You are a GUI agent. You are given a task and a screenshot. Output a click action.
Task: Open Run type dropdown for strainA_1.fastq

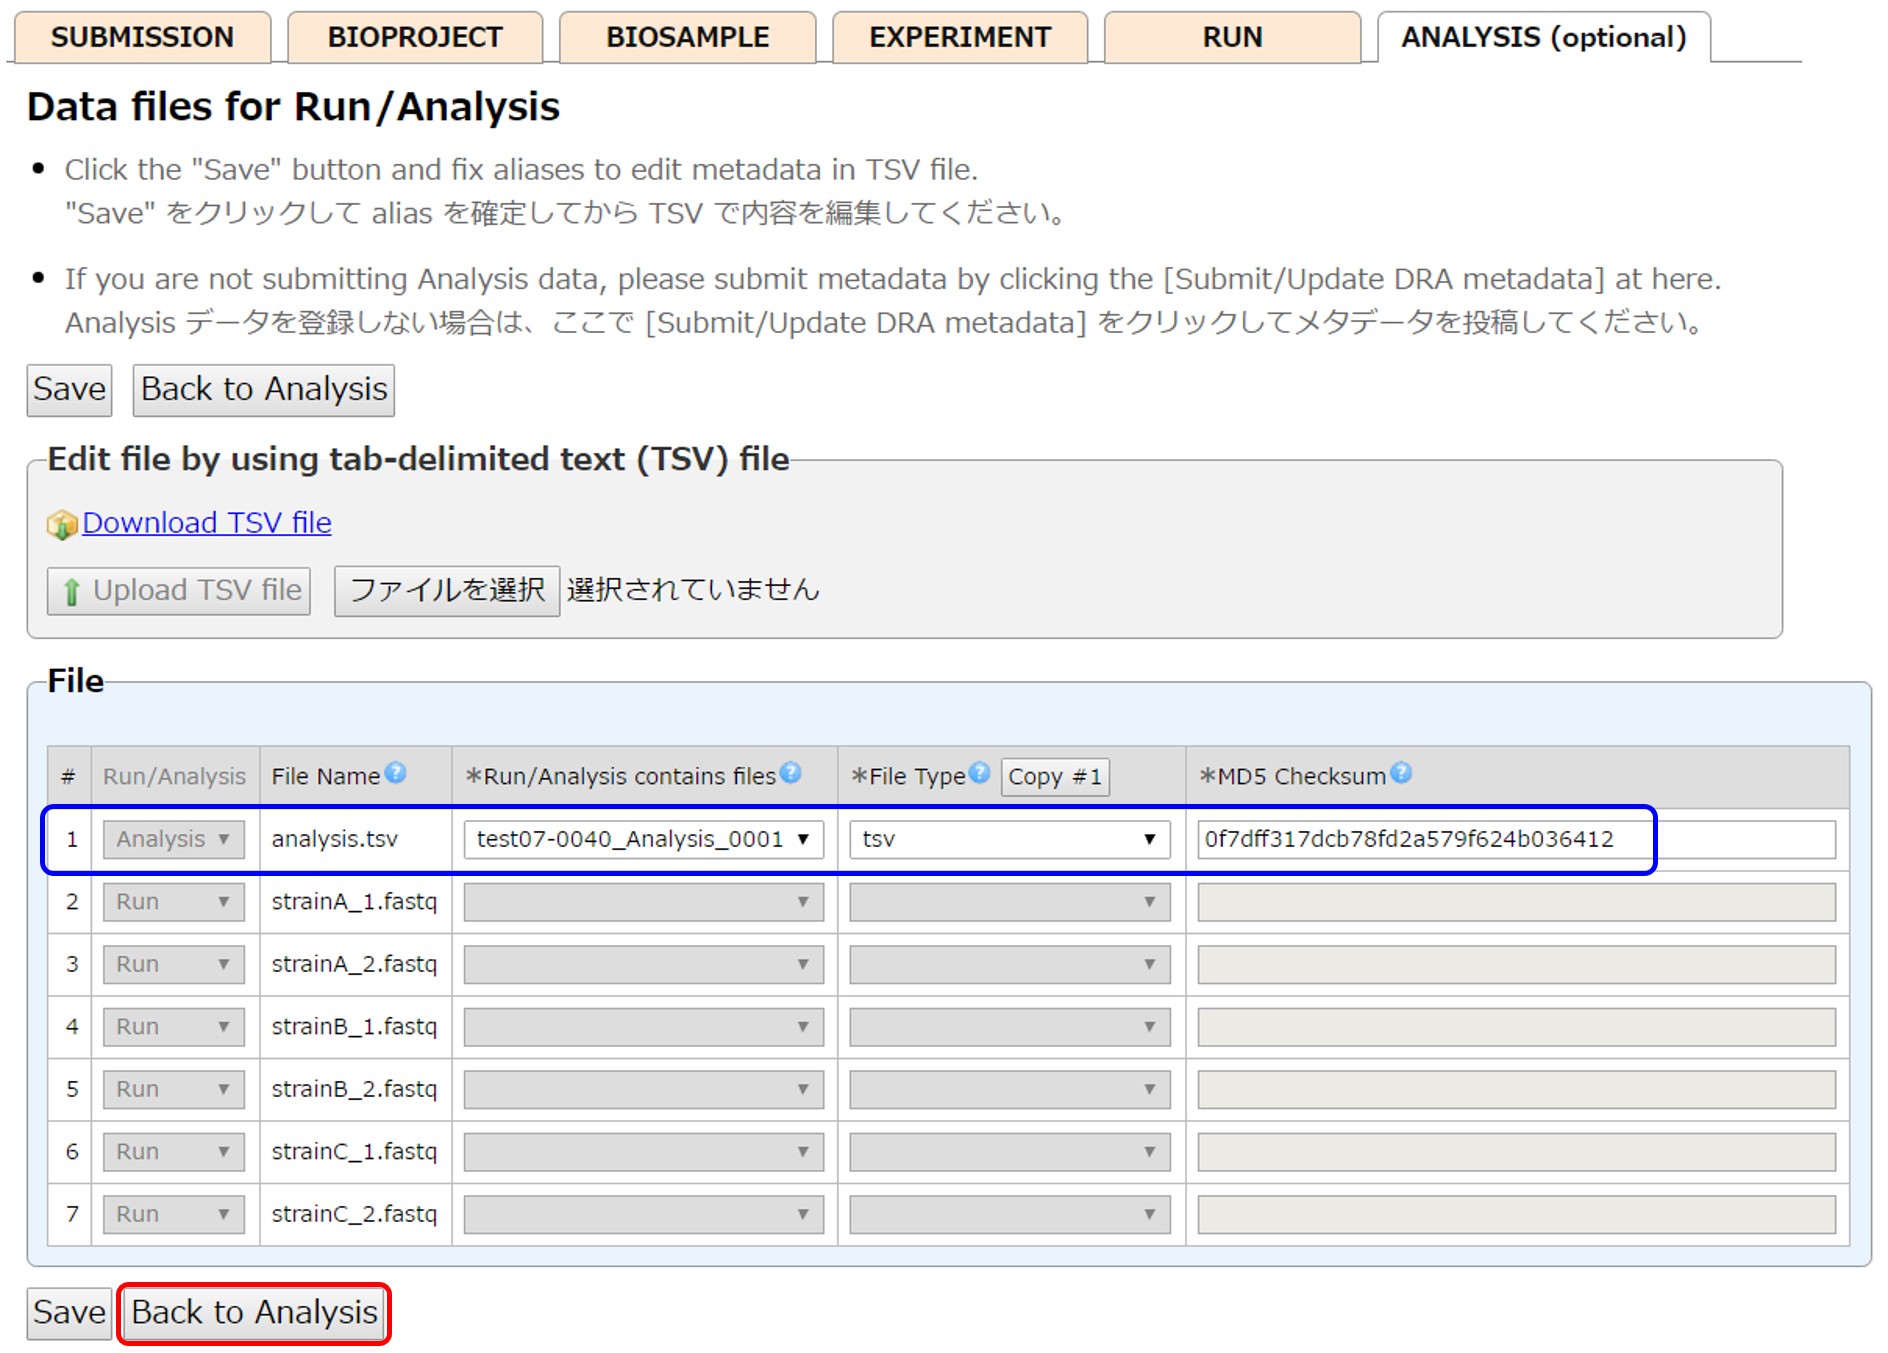point(173,902)
